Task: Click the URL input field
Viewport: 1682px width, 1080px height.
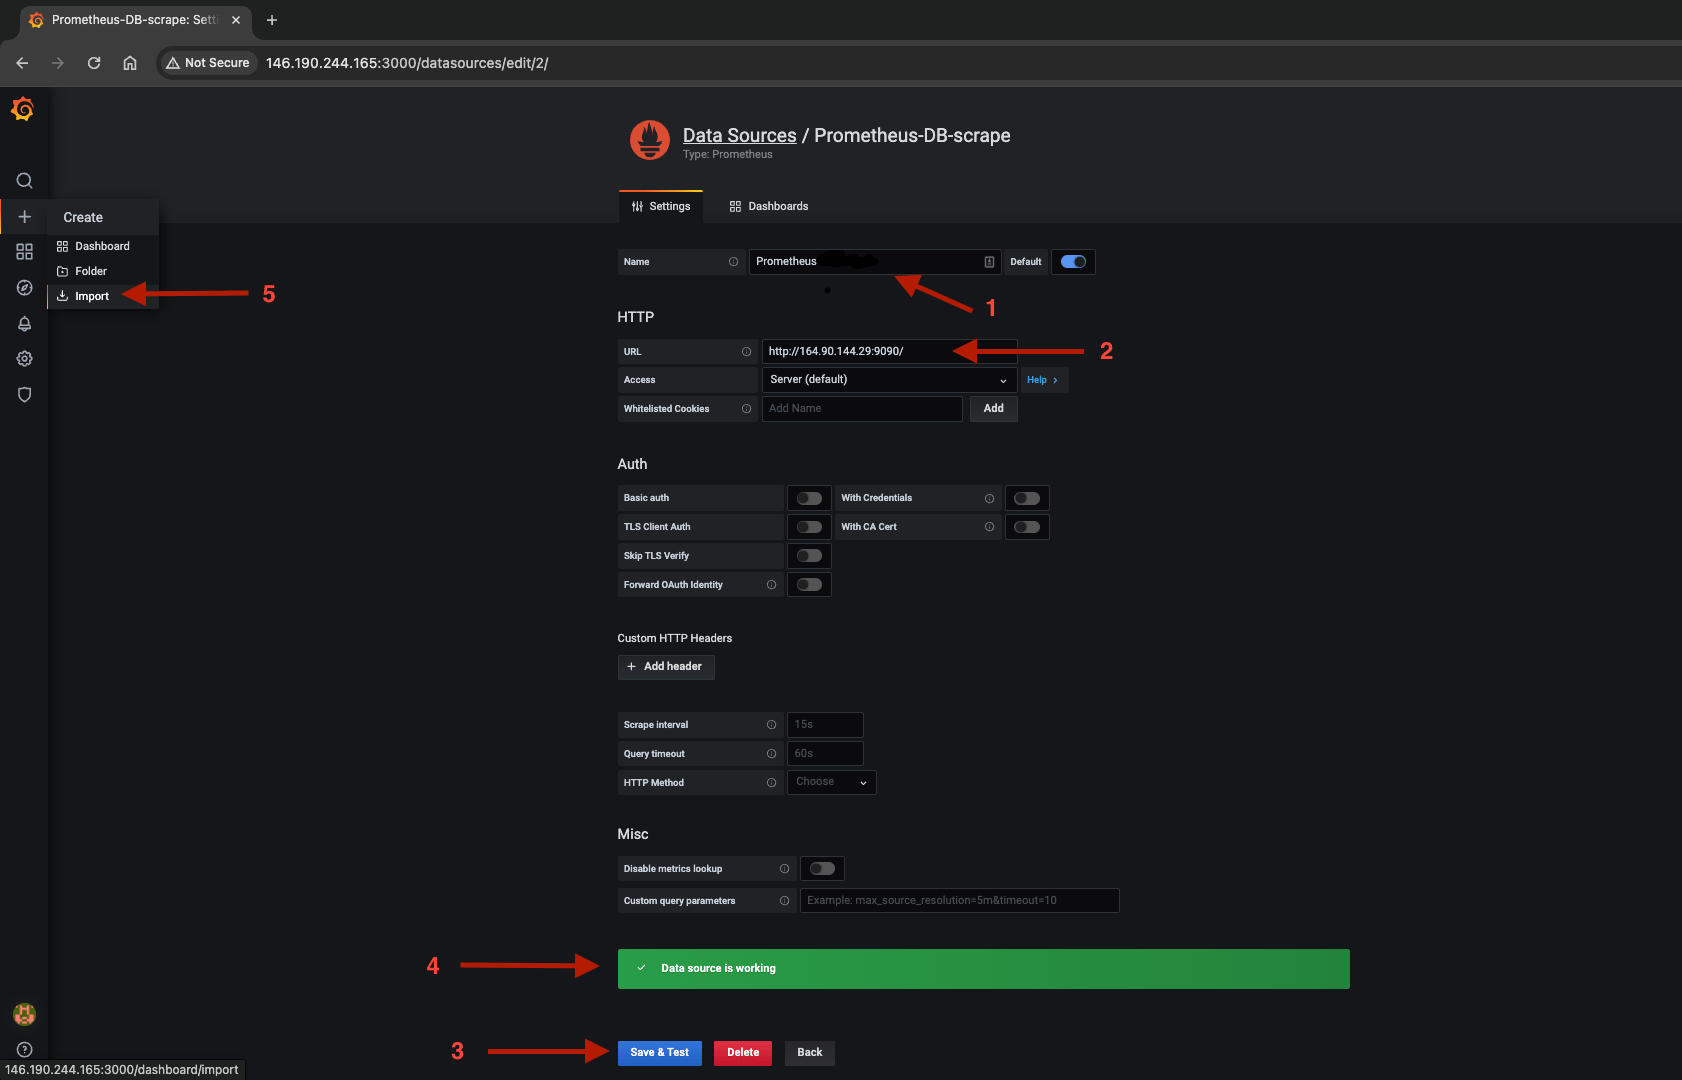Action: [x=889, y=352]
